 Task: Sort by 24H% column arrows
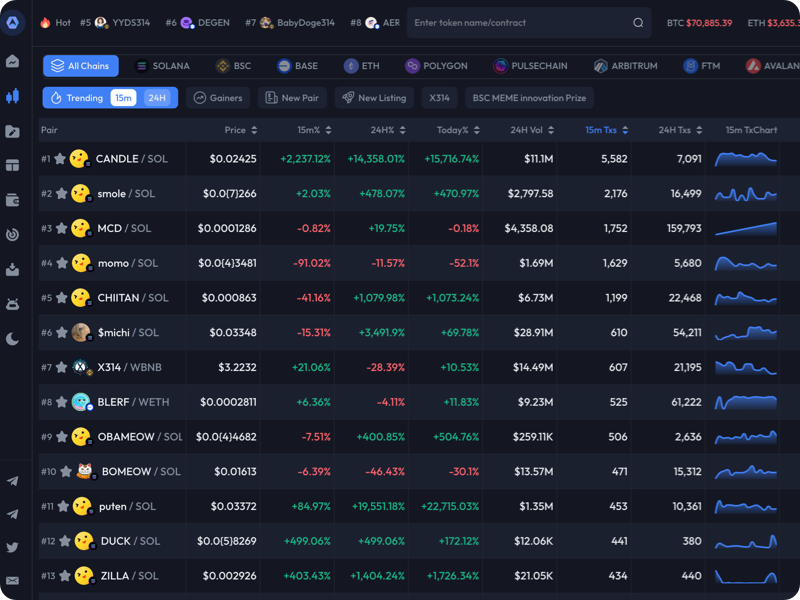403,130
